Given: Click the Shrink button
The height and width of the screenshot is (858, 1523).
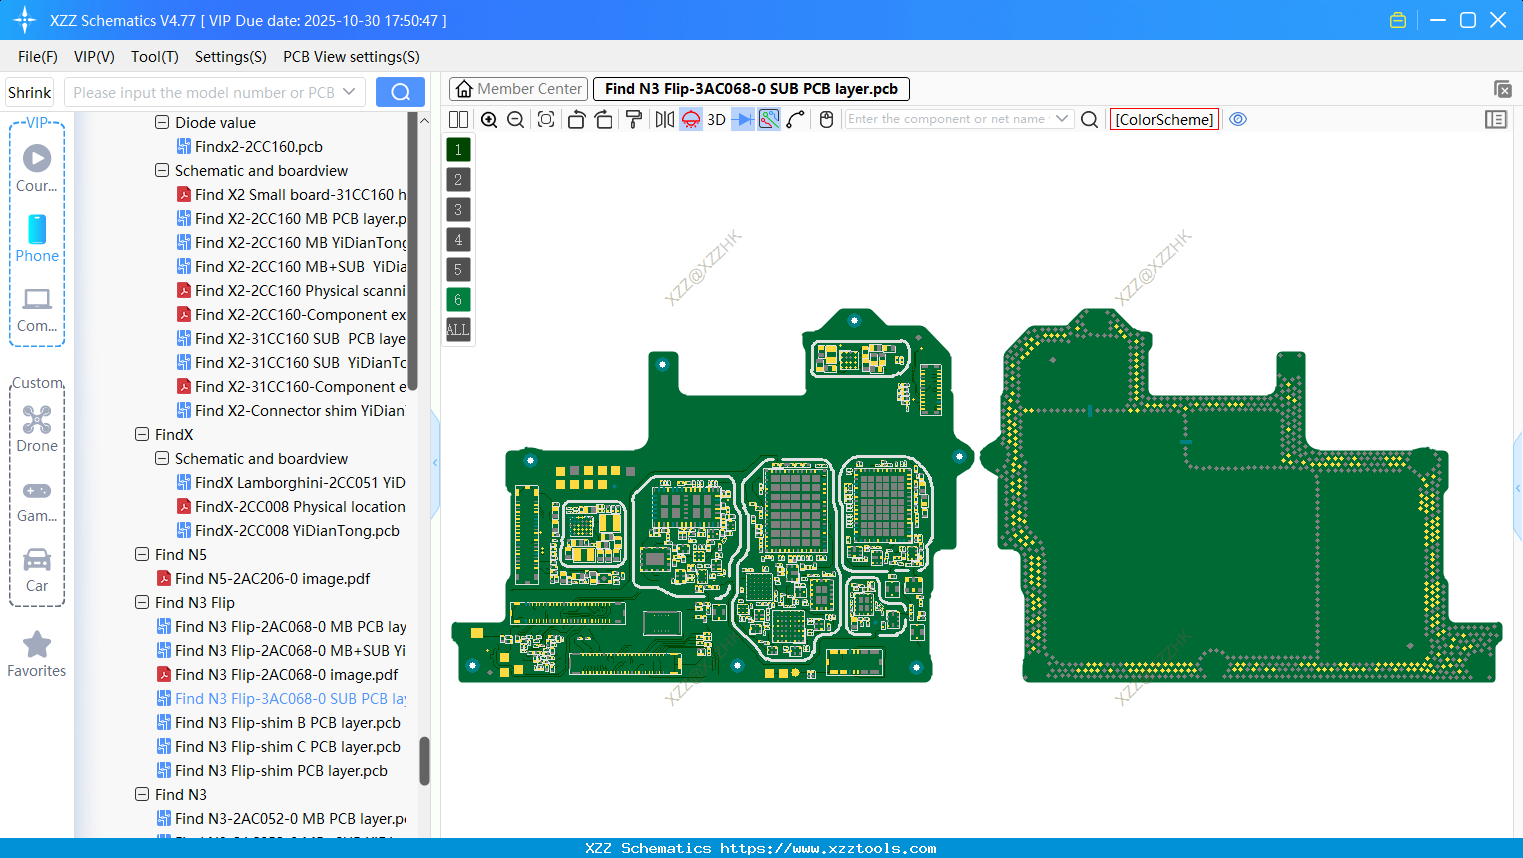Looking at the screenshot, I should pos(30,92).
